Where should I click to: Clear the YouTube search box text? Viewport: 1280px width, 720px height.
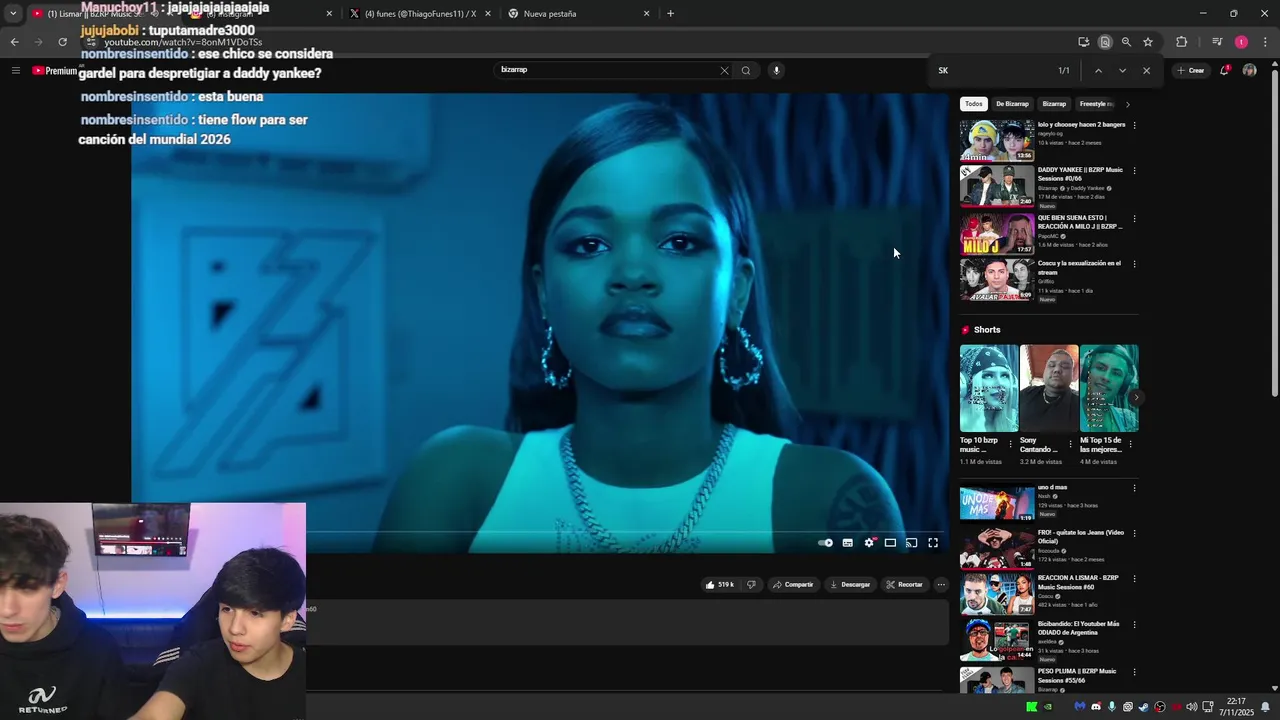(724, 70)
